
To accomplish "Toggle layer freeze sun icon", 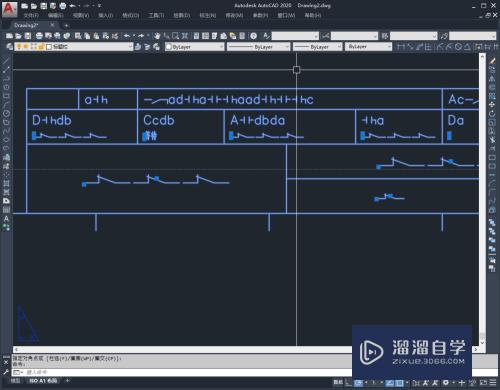I will pos(26,46).
